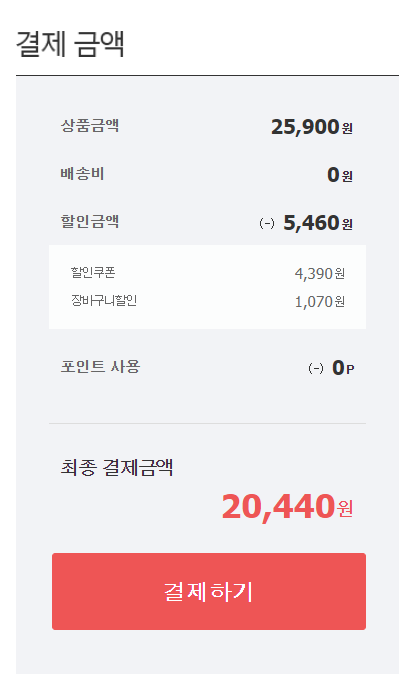Screen dimensions: 419x700
Task: Click the 배송비 label
Action: coord(82,173)
